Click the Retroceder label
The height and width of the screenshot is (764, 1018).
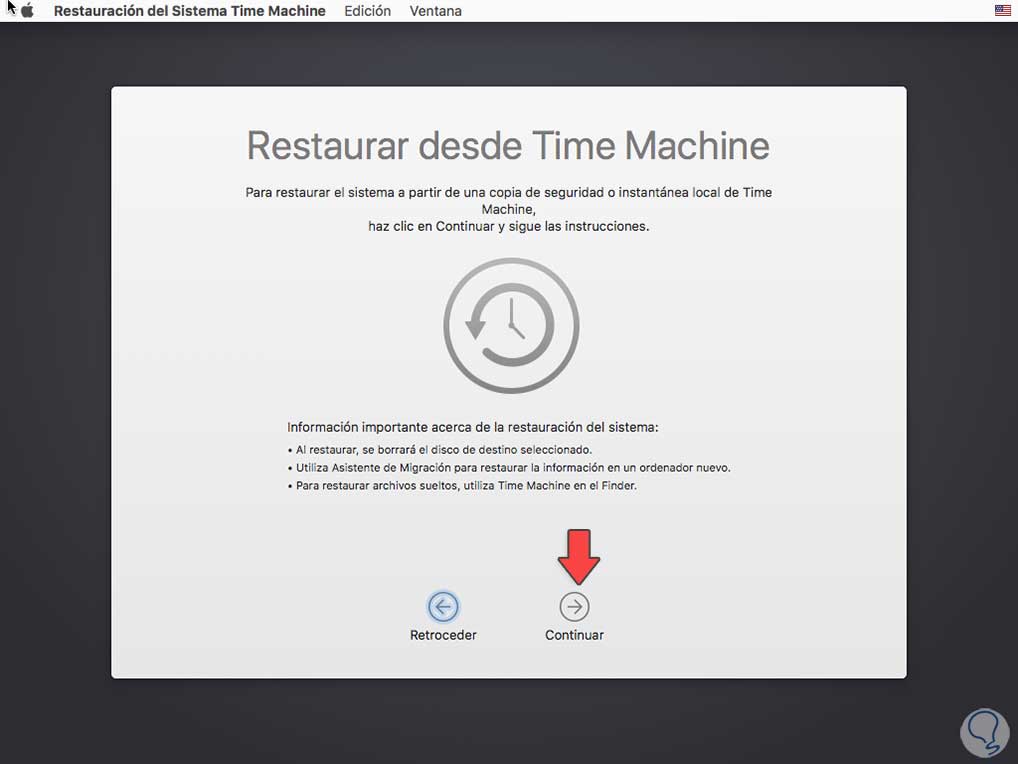443,635
